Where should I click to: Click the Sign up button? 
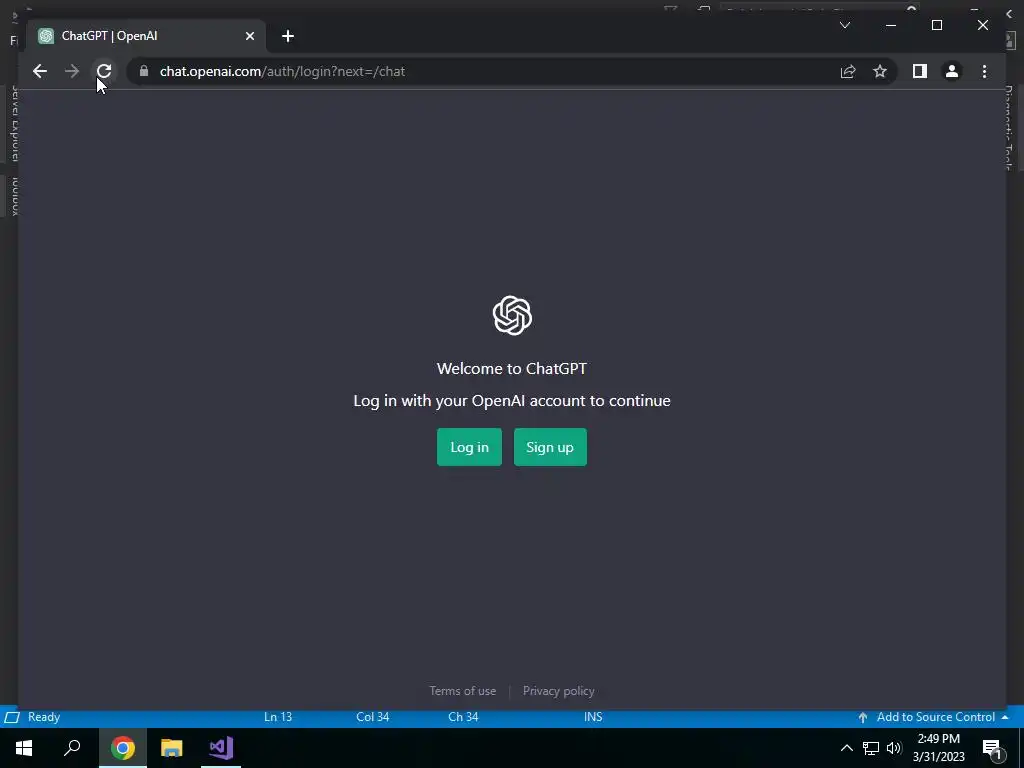tap(550, 447)
